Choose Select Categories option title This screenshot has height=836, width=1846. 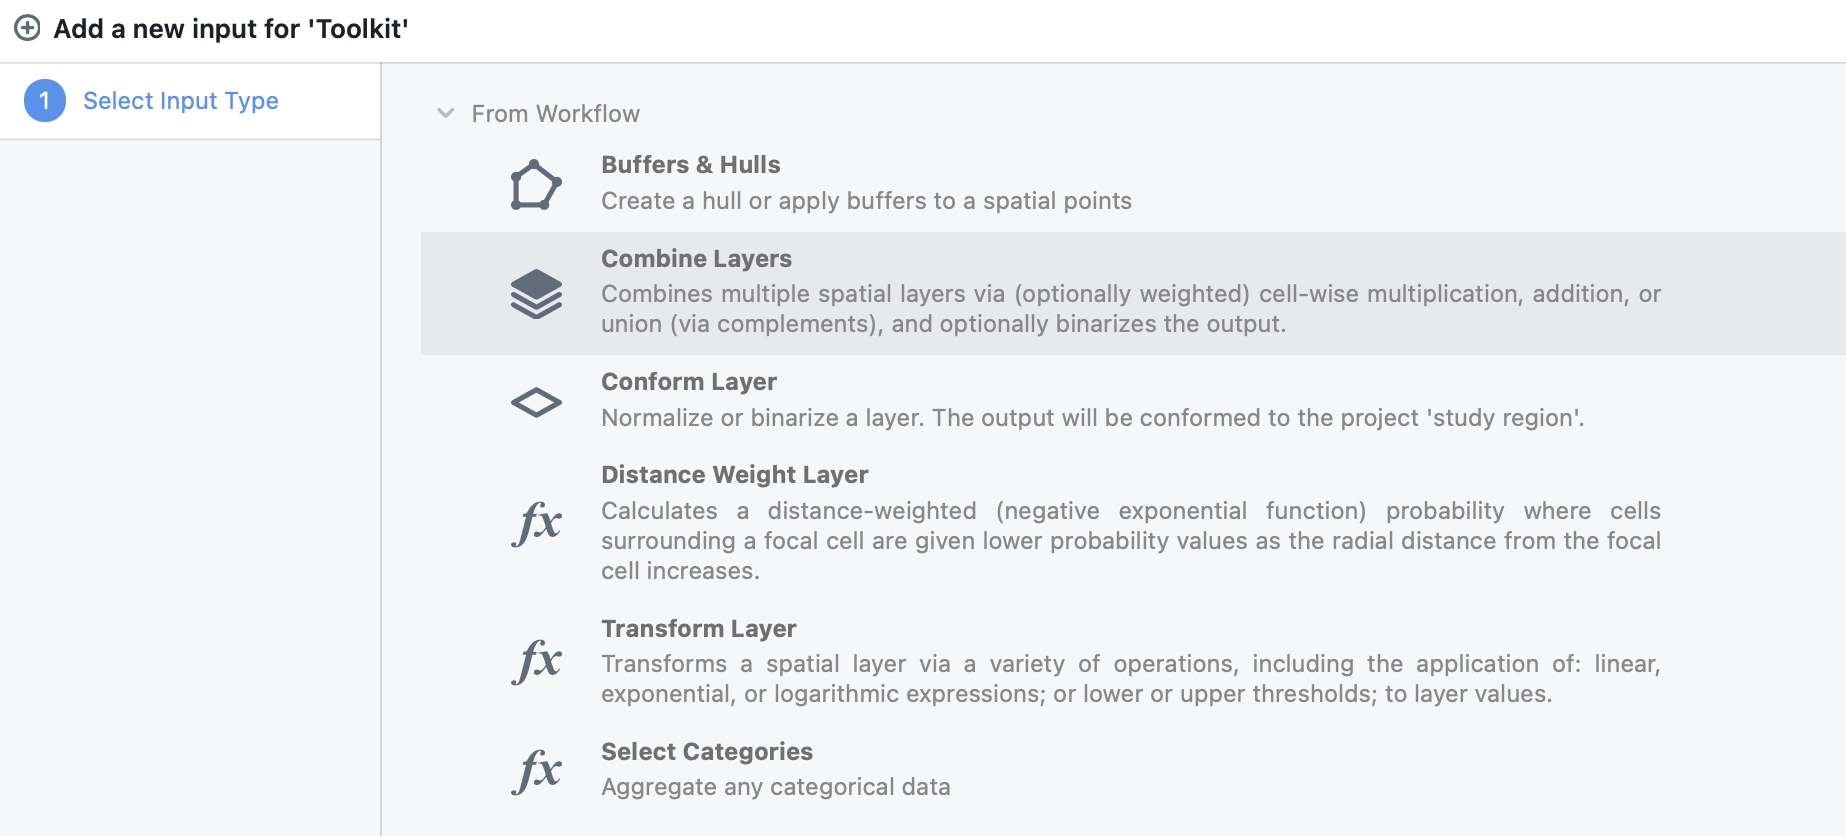(x=706, y=752)
